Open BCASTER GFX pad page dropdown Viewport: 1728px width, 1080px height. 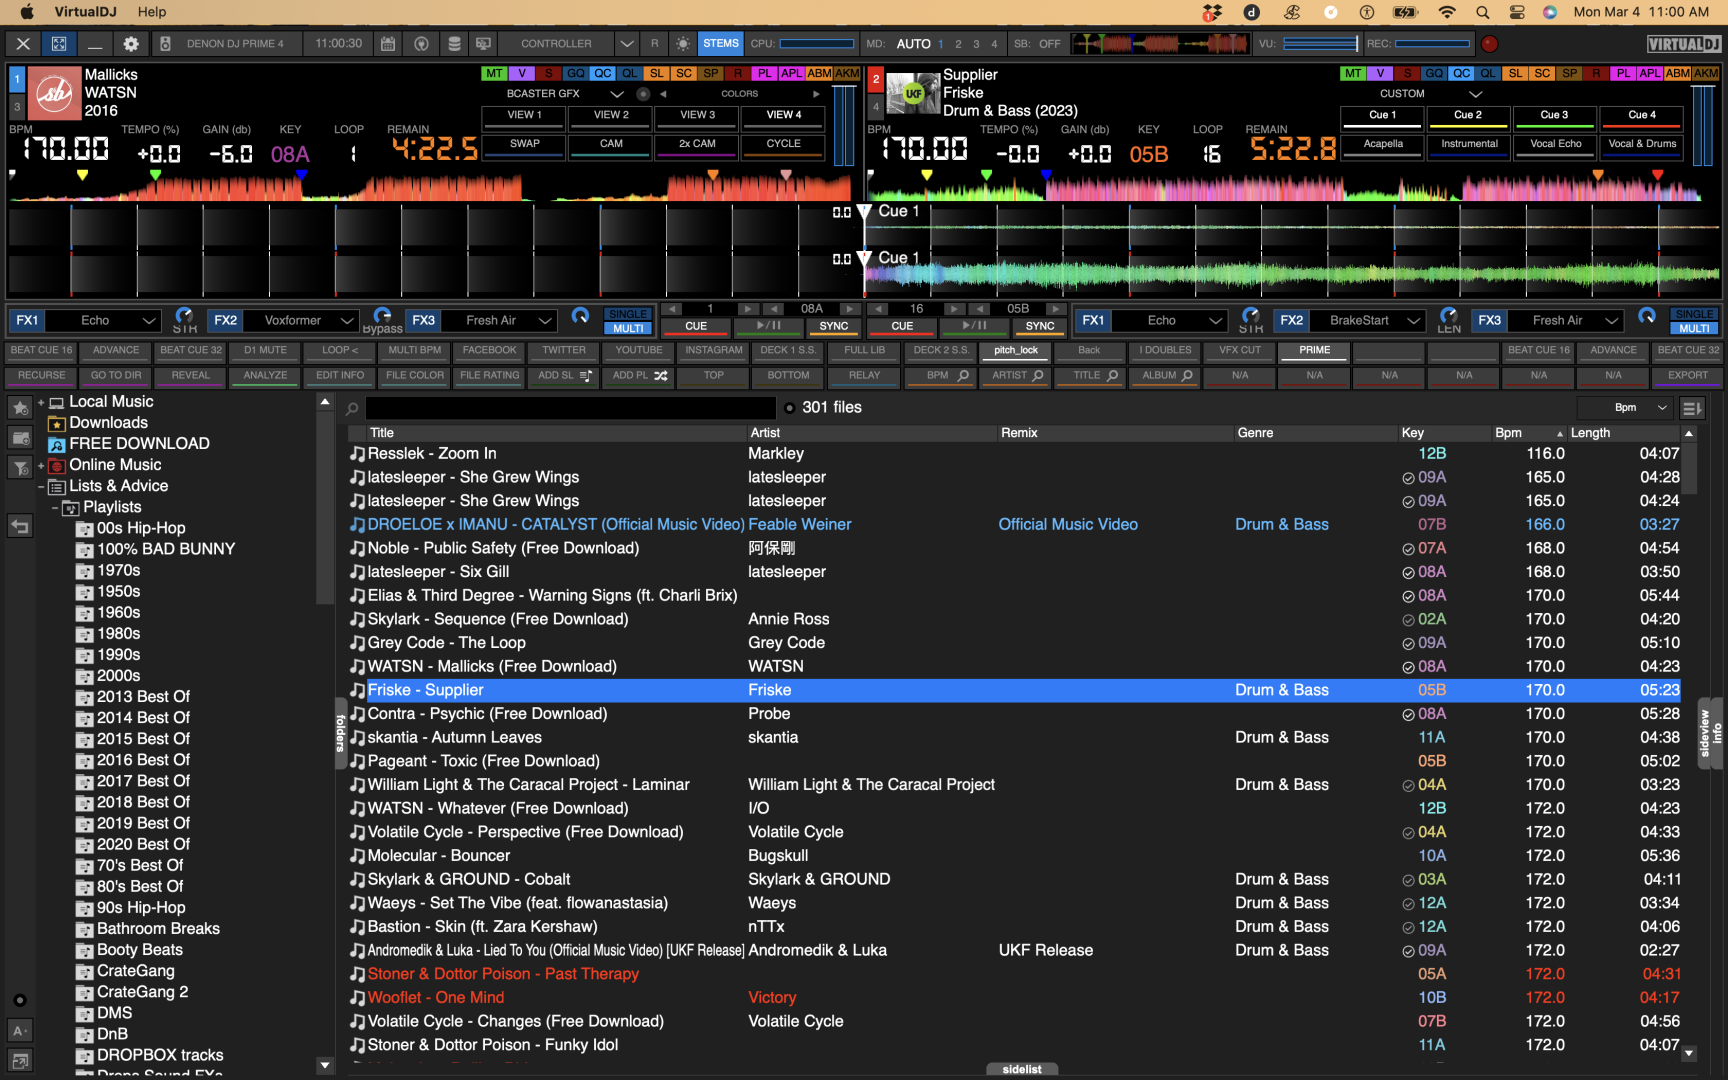point(617,94)
